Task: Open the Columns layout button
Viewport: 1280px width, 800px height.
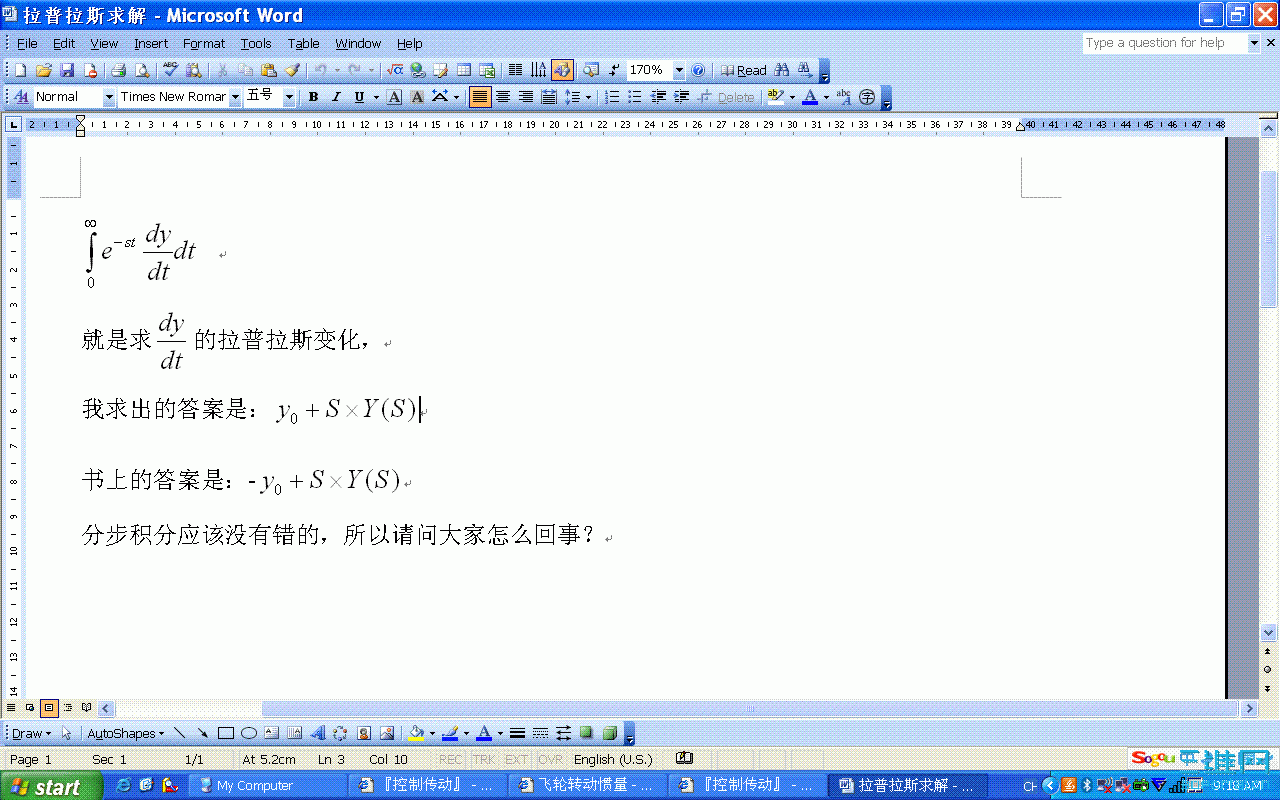Action: (x=516, y=70)
